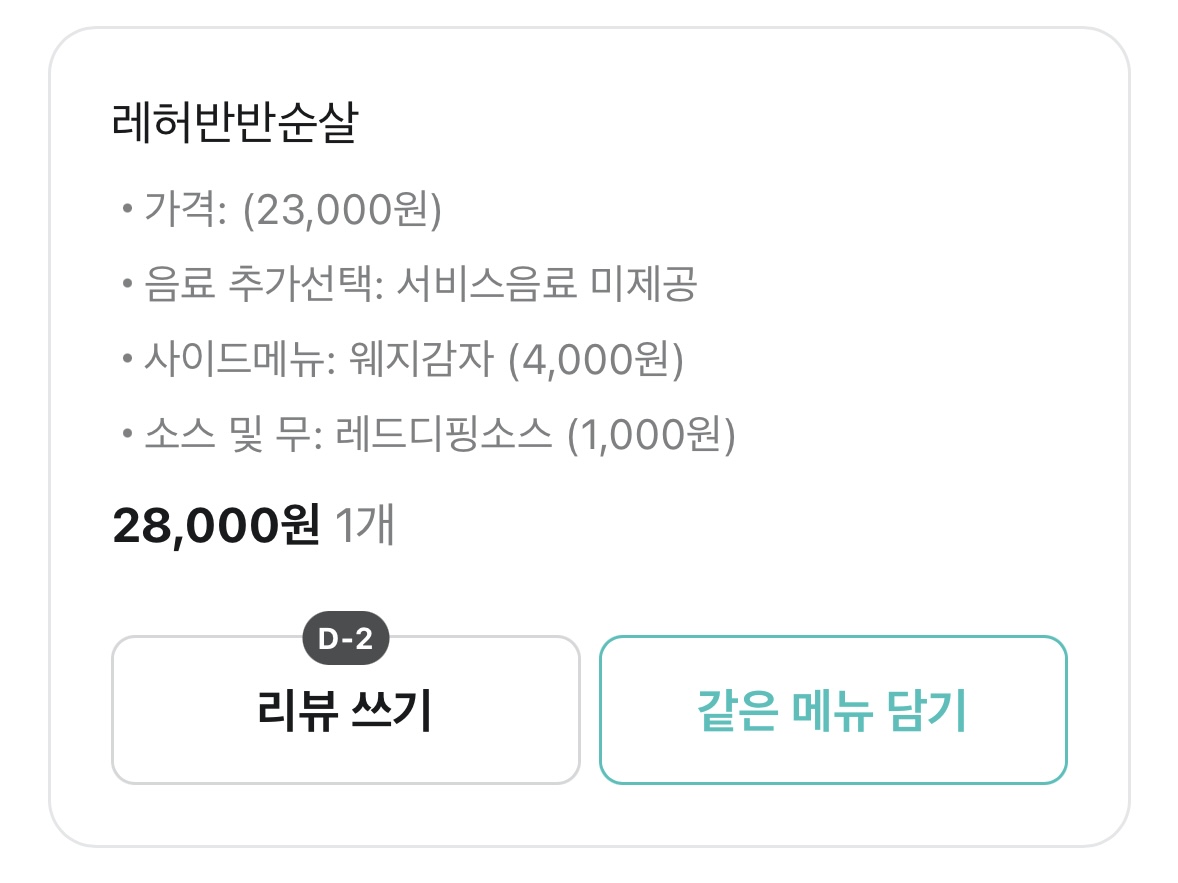1178x883 pixels.
Task: Select the 레드디핑소스 (1,000원) sauce item
Action: point(537,435)
